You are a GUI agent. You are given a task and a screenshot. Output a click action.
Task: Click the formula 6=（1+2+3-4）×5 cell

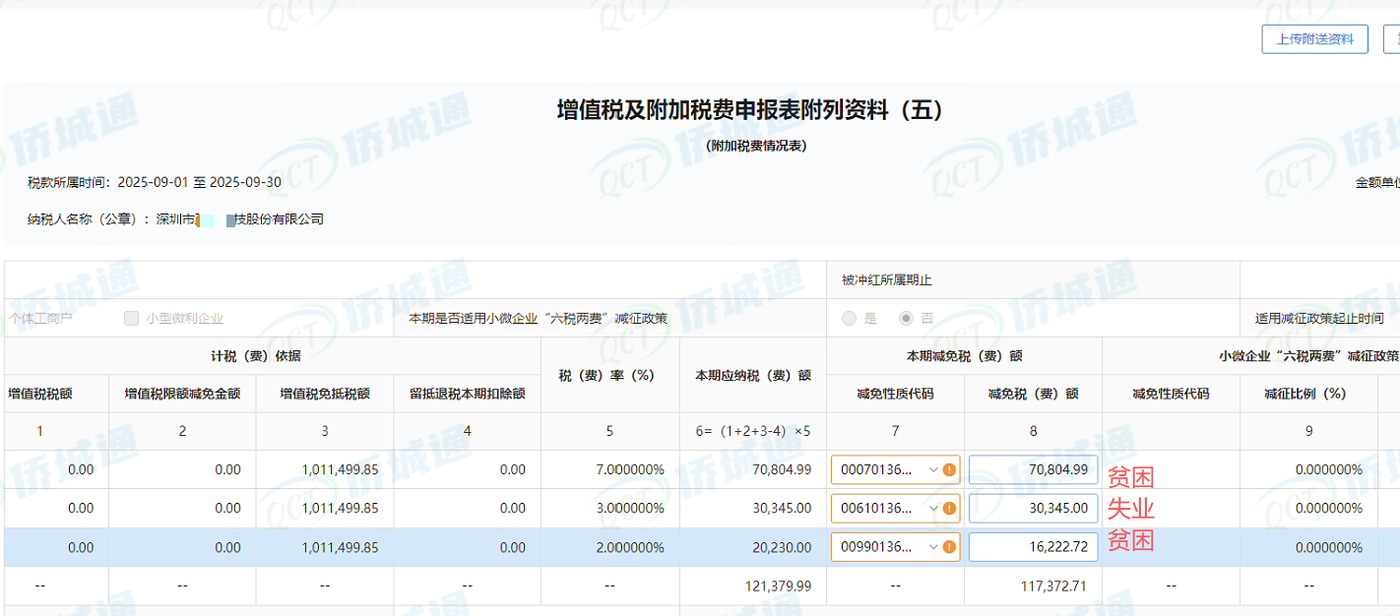[753, 431]
